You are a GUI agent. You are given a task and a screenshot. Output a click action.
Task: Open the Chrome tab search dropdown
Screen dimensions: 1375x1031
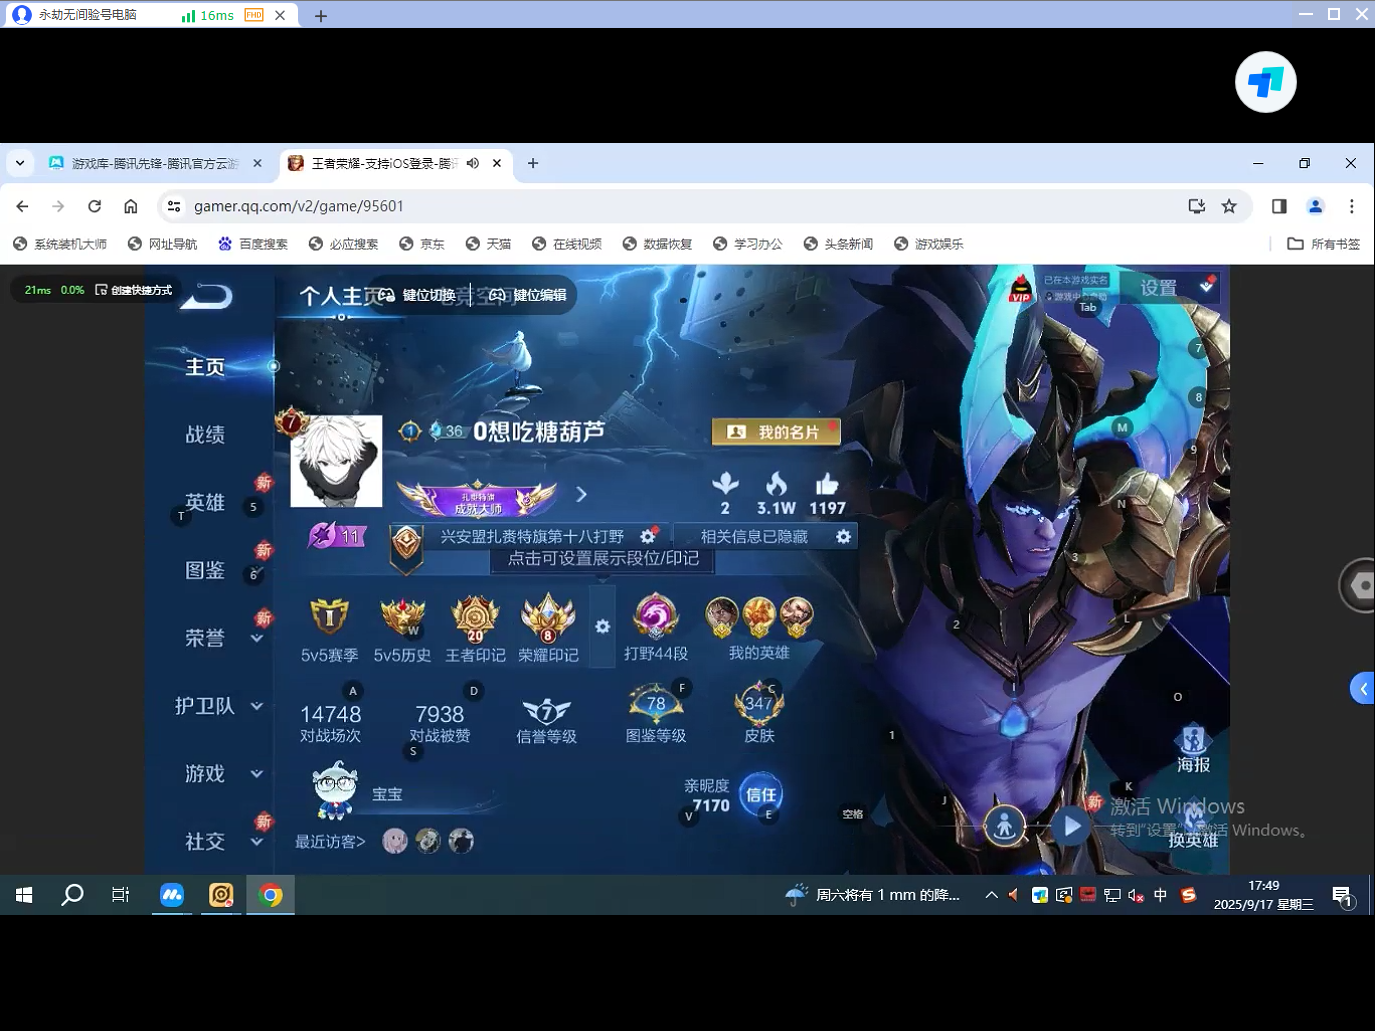point(20,163)
